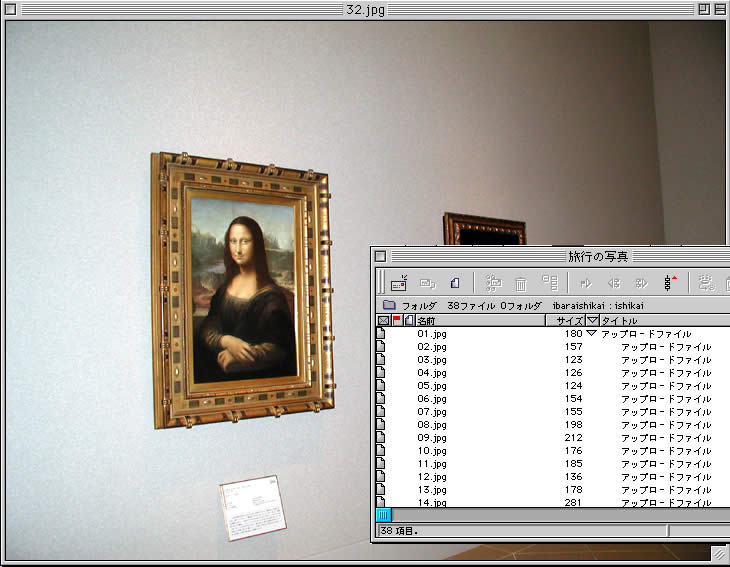730x567 pixels.
Task: Click the grayed-out face icon in the toolbar
Action: tap(706, 283)
